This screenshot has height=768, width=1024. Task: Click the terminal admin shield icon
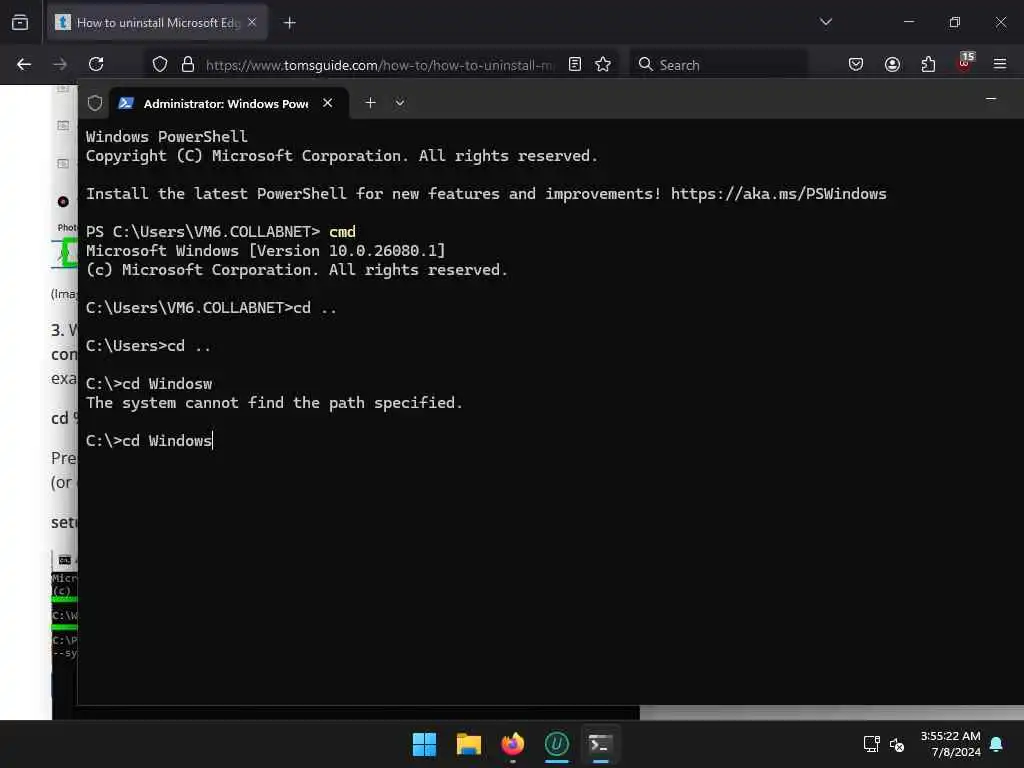click(95, 103)
